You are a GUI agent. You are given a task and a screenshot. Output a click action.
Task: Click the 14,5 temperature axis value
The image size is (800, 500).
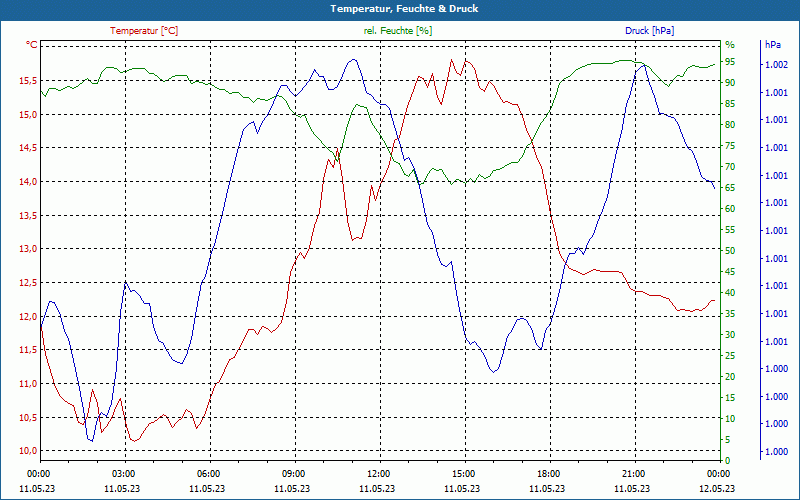28,148
